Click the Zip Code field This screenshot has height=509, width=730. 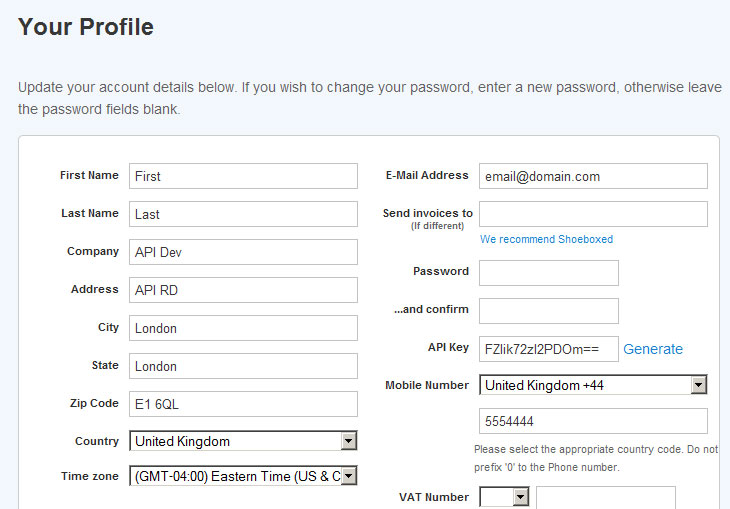click(x=243, y=404)
